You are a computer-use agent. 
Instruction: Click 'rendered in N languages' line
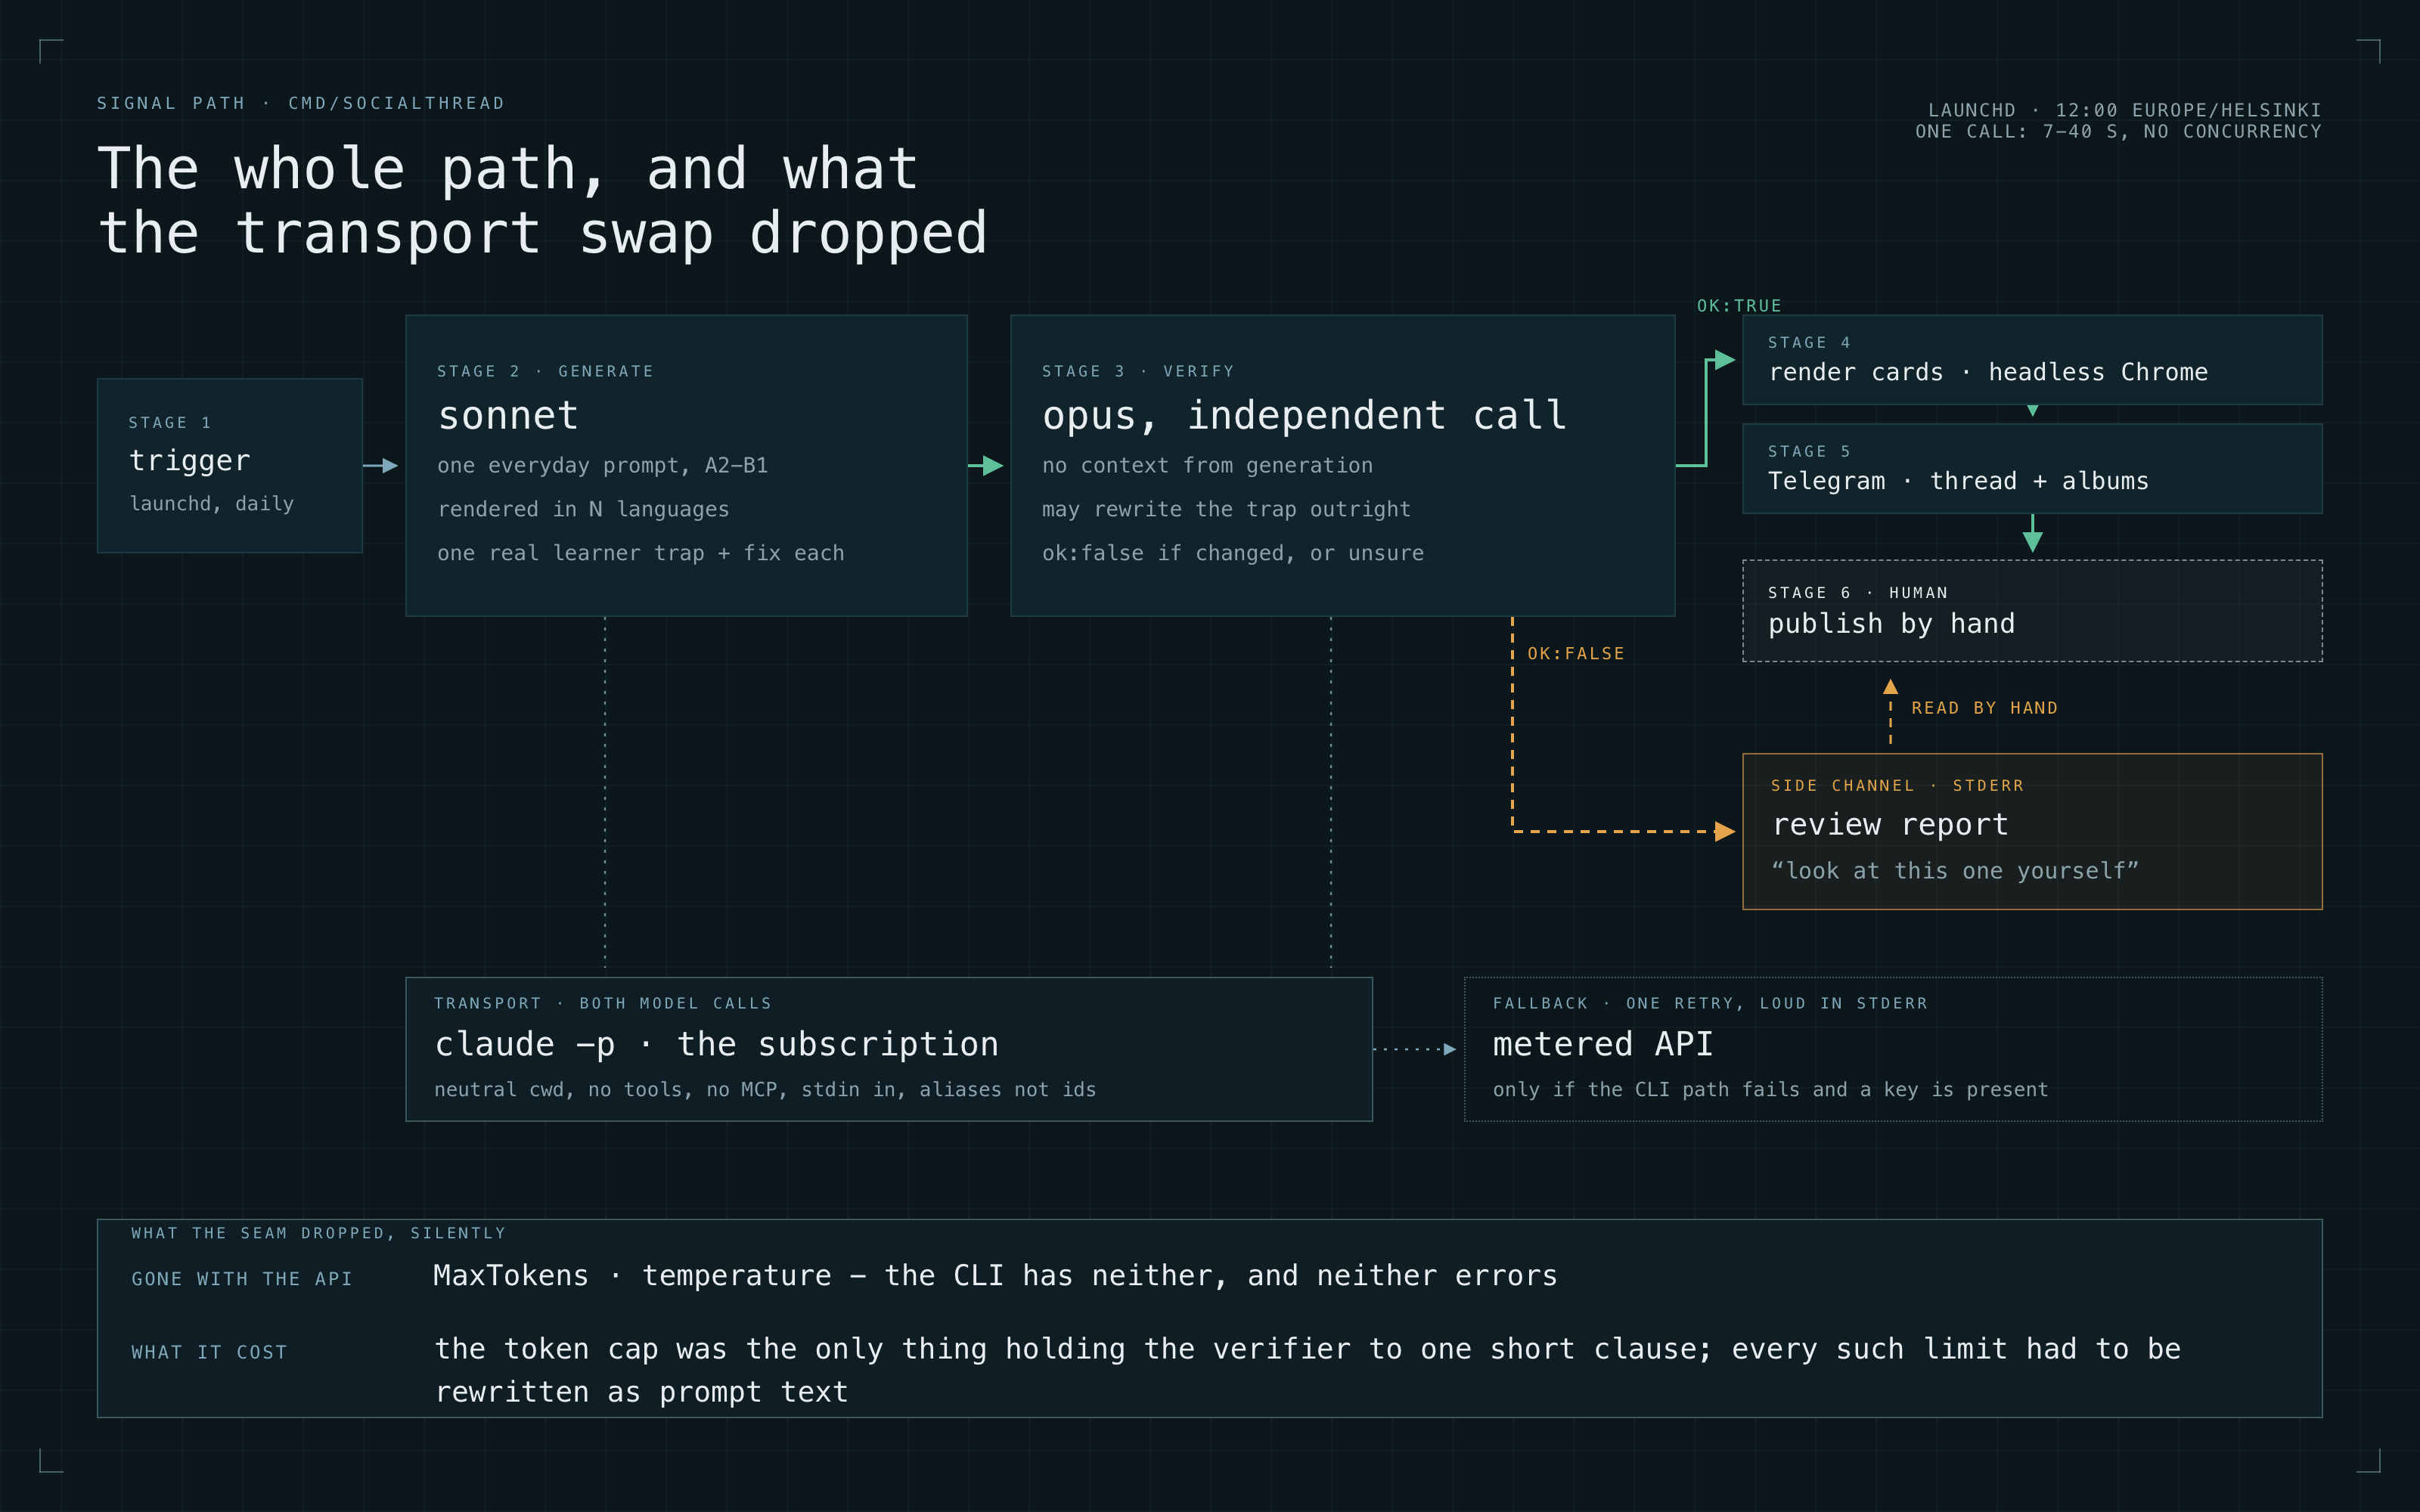pos(583,510)
